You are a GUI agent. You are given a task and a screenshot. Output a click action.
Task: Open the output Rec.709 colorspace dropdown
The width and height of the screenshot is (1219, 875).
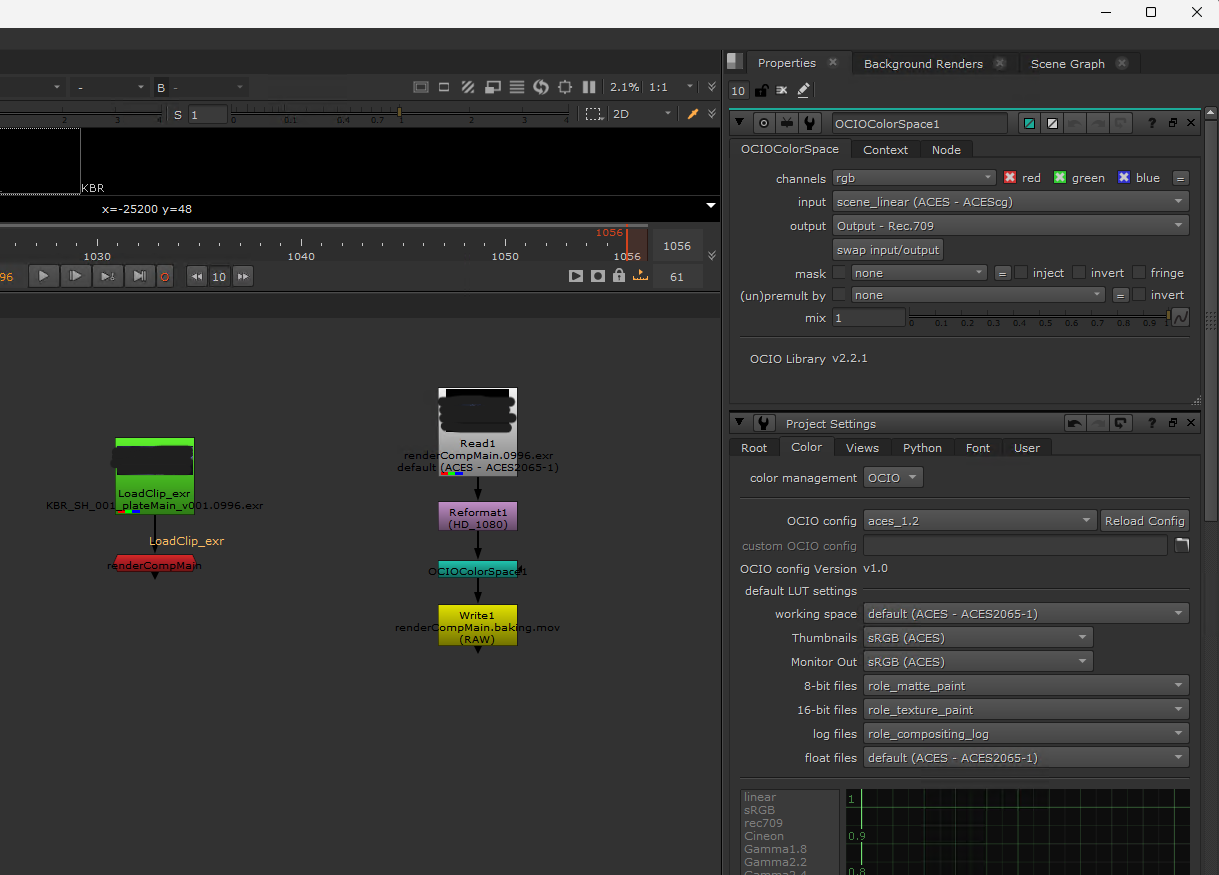(x=1010, y=225)
